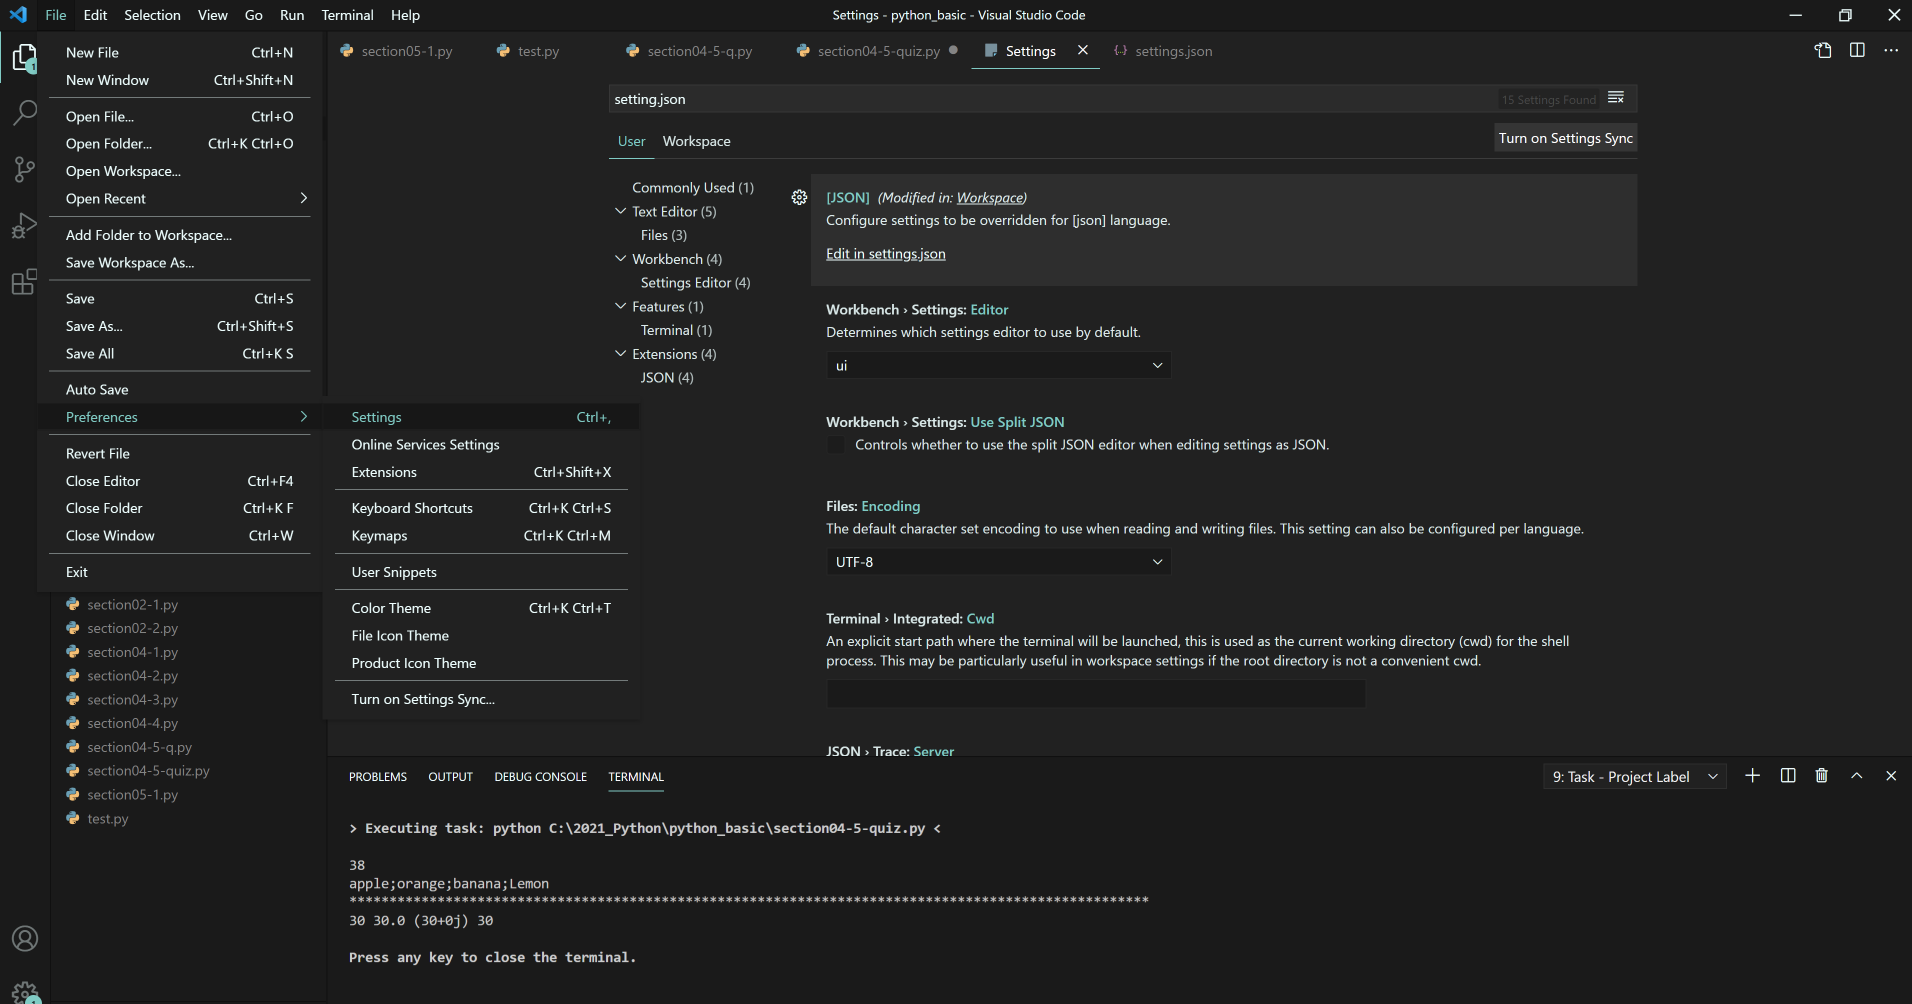Add new terminal with plus icon
Screen dimensions: 1912x1004
point(1752,776)
